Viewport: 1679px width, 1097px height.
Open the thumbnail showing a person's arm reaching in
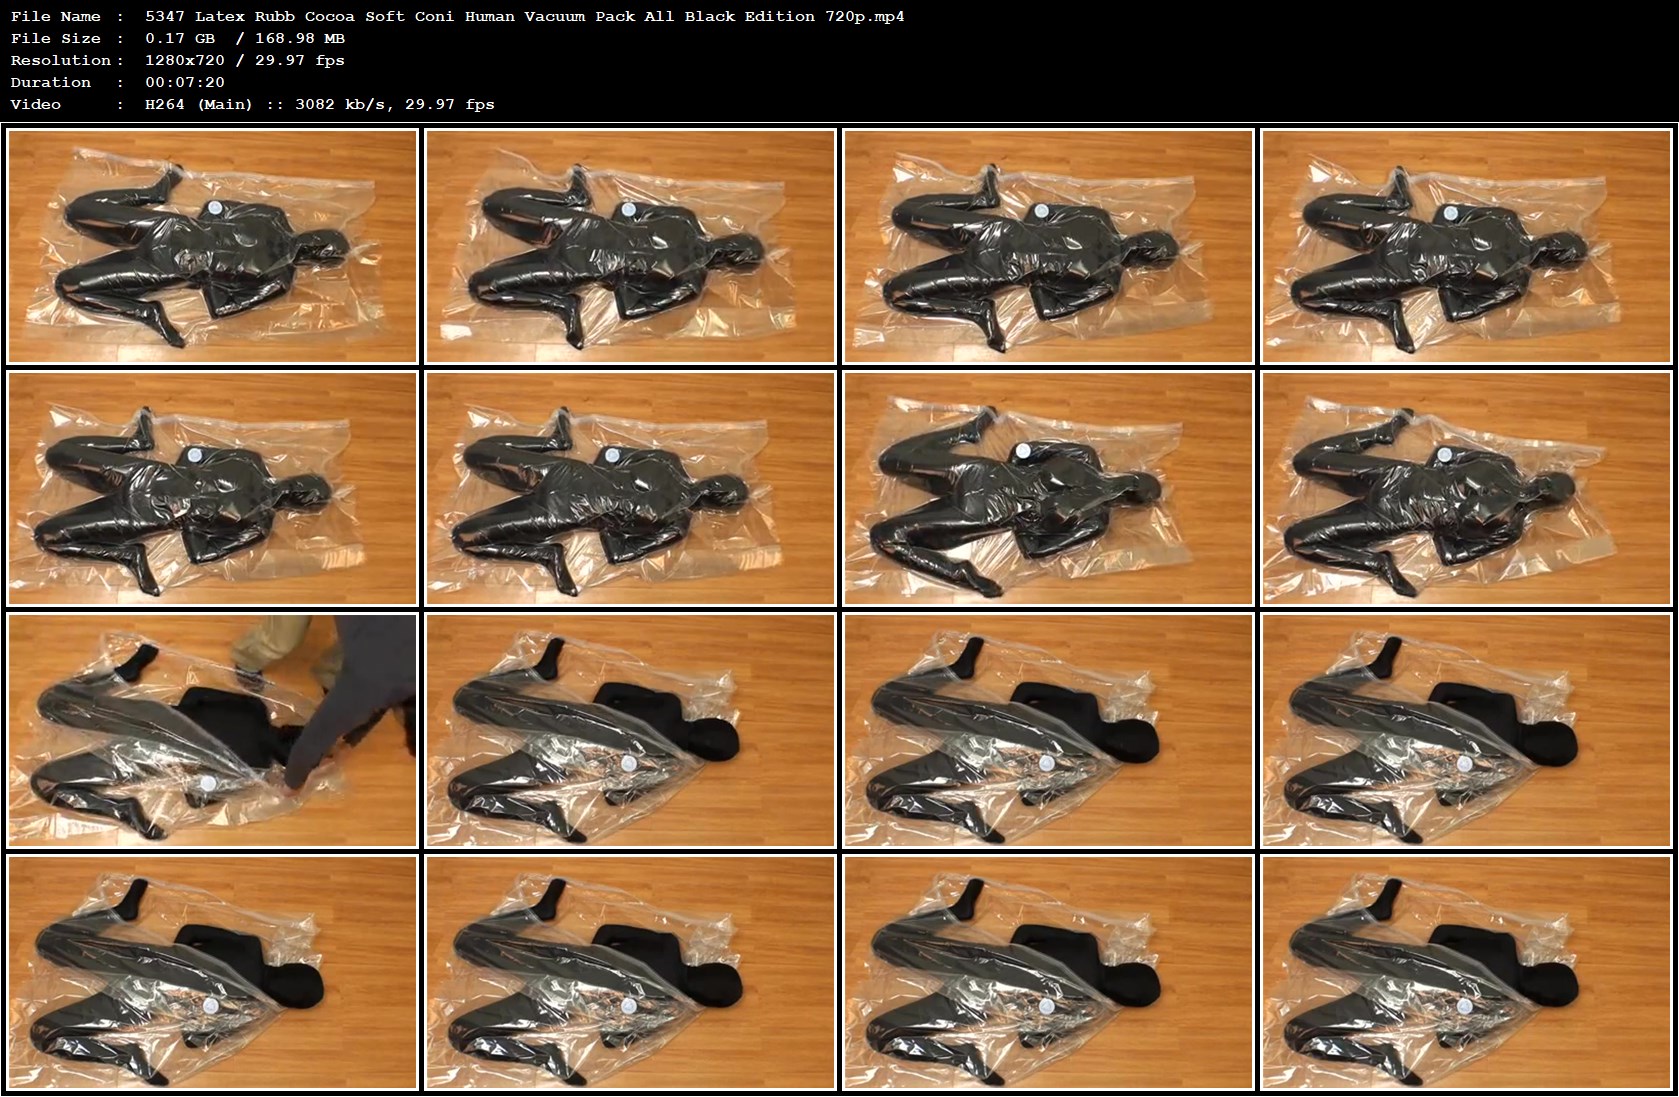[x=212, y=731]
